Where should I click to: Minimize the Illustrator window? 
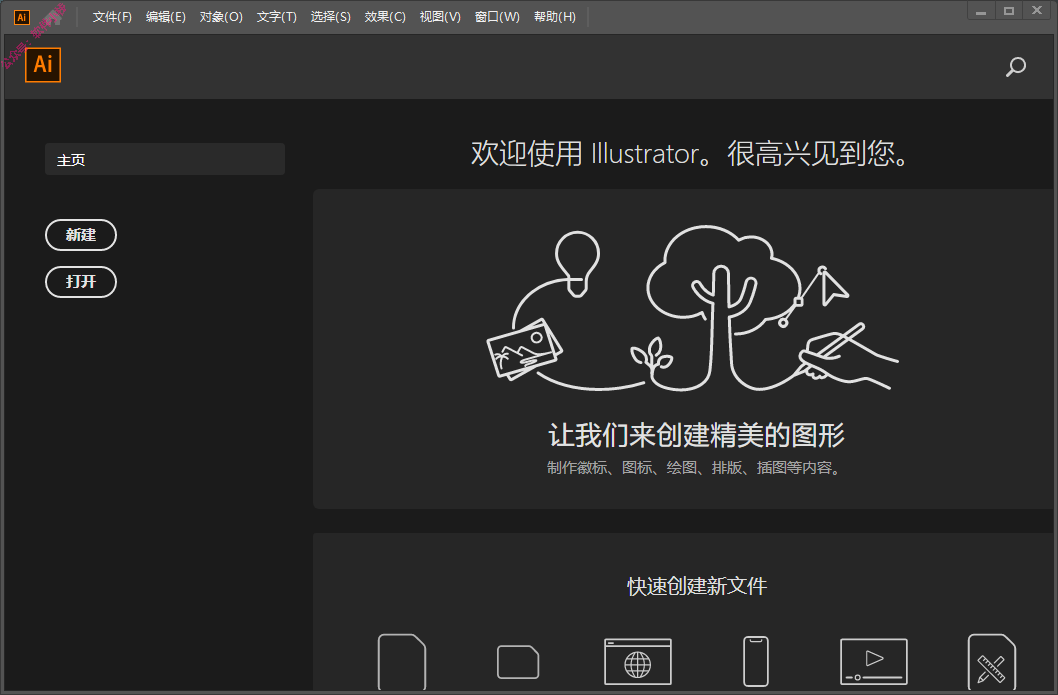[x=981, y=11]
